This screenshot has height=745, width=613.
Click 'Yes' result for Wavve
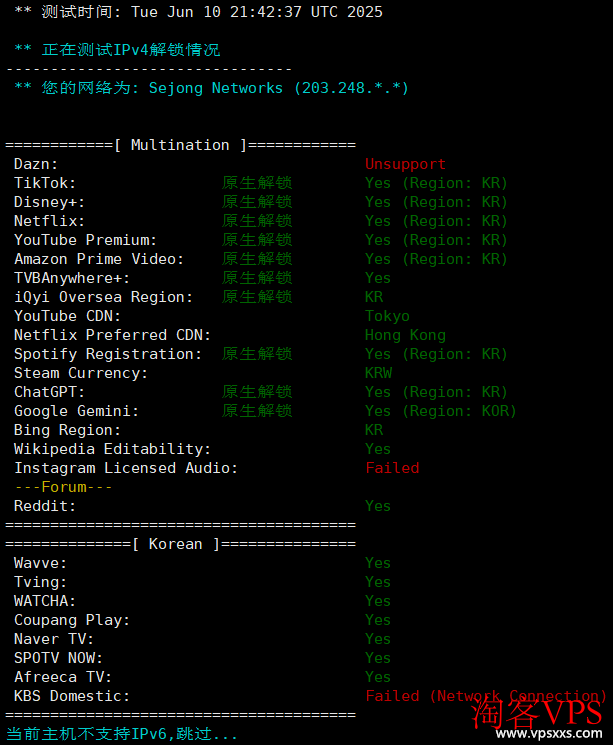tap(378, 563)
